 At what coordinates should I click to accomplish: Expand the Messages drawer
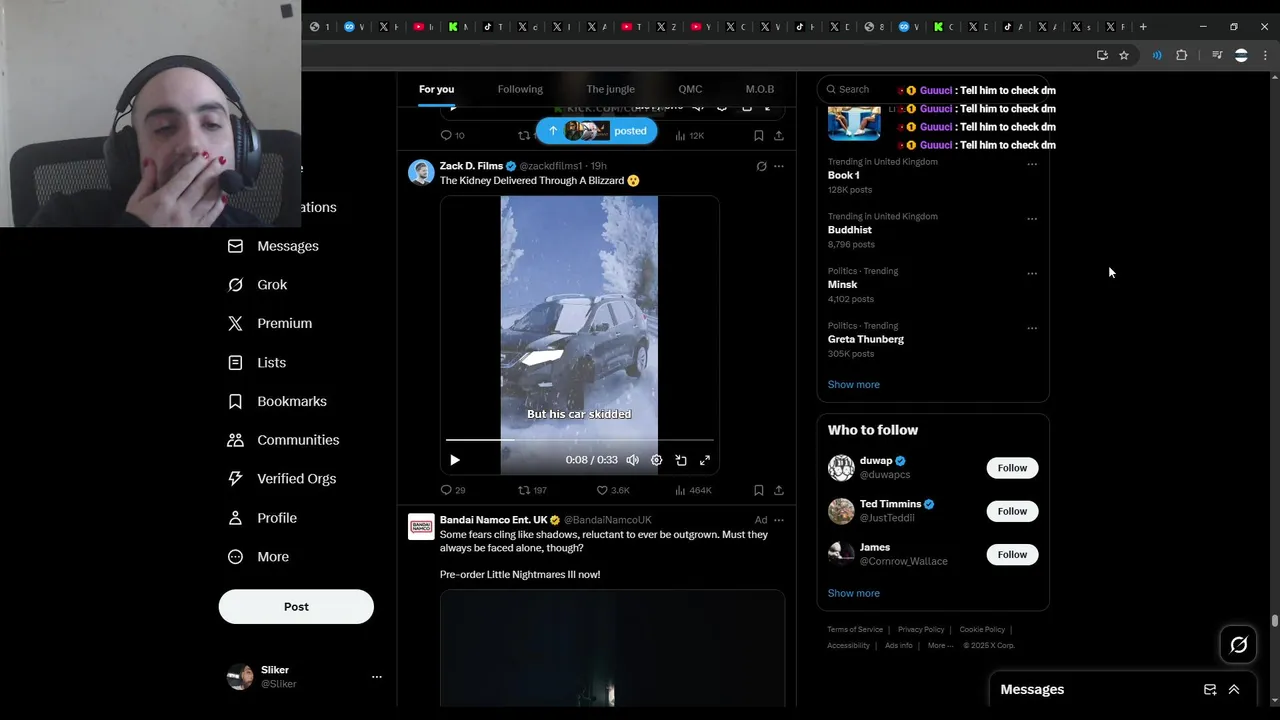click(x=1234, y=689)
